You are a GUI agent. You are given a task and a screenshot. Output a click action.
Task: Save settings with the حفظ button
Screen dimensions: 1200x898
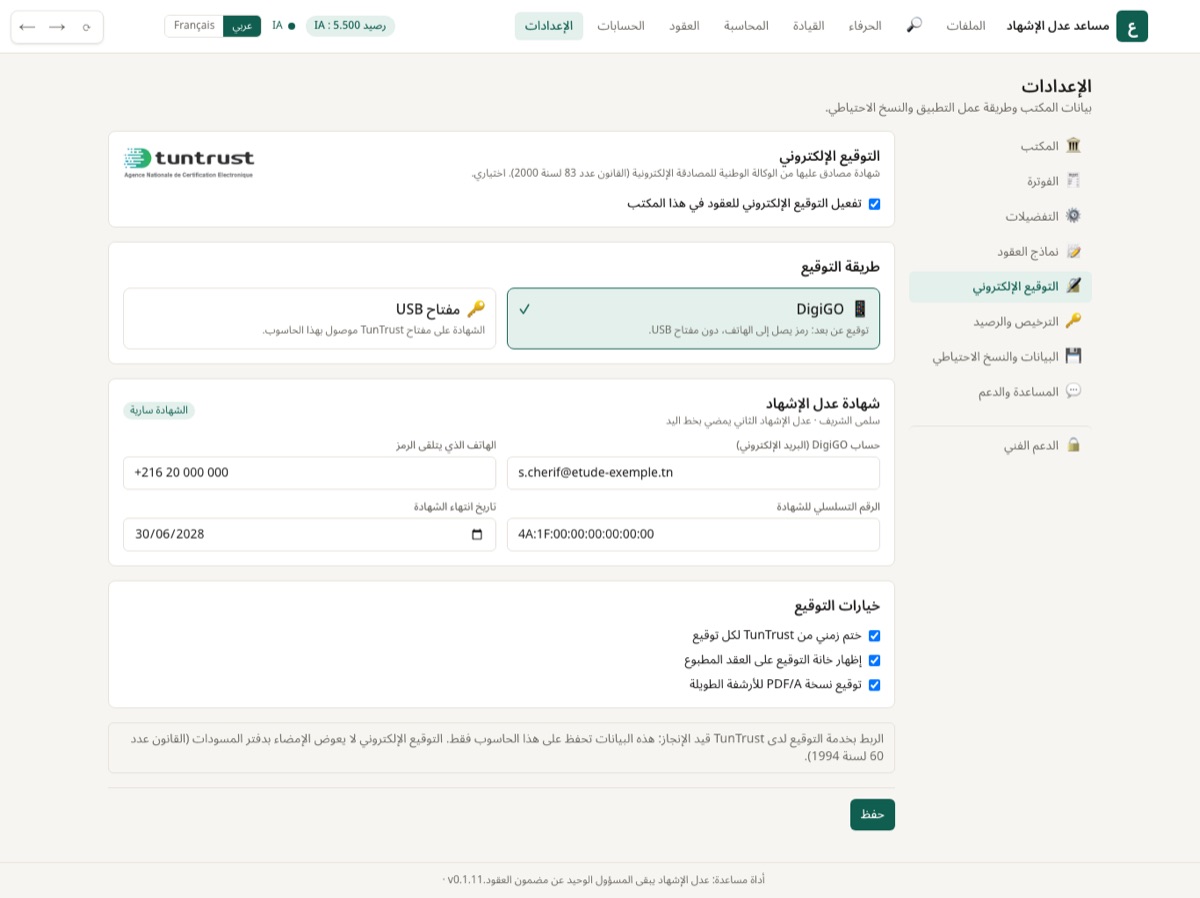(872, 814)
